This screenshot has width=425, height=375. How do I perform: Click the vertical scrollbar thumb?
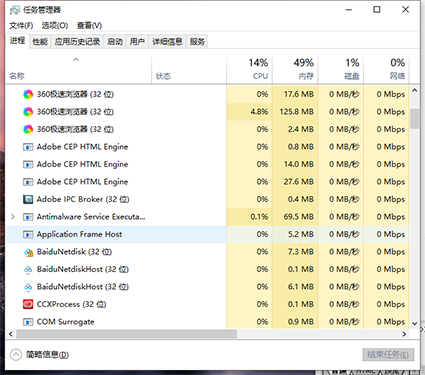pos(415,118)
